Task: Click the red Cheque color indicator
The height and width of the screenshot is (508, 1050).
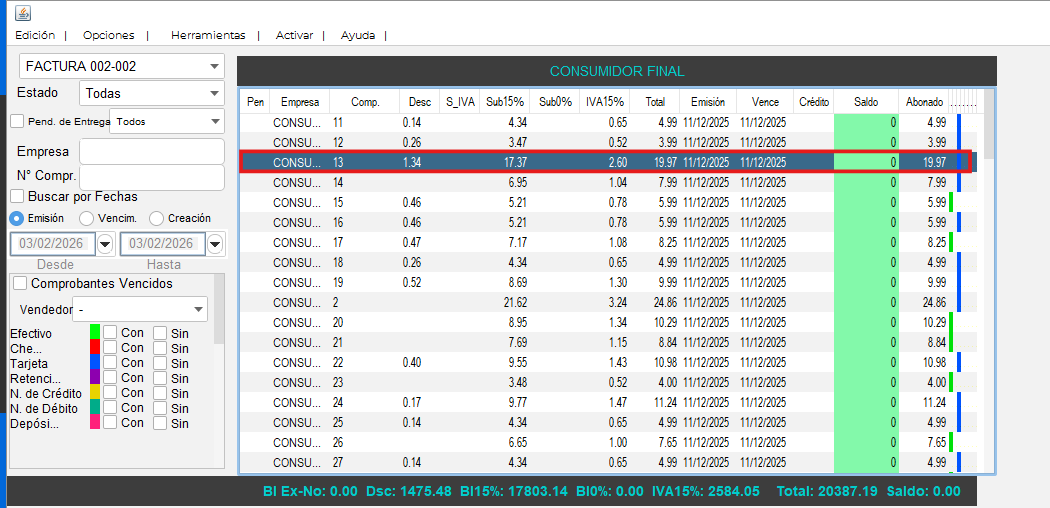Action: click(x=95, y=348)
